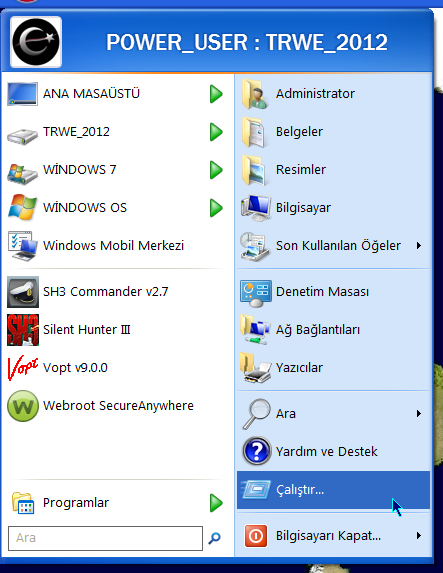Expand the WİNDOWS OS green arrow
Image resolution: width=443 pixels, height=573 pixels.
(216, 208)
